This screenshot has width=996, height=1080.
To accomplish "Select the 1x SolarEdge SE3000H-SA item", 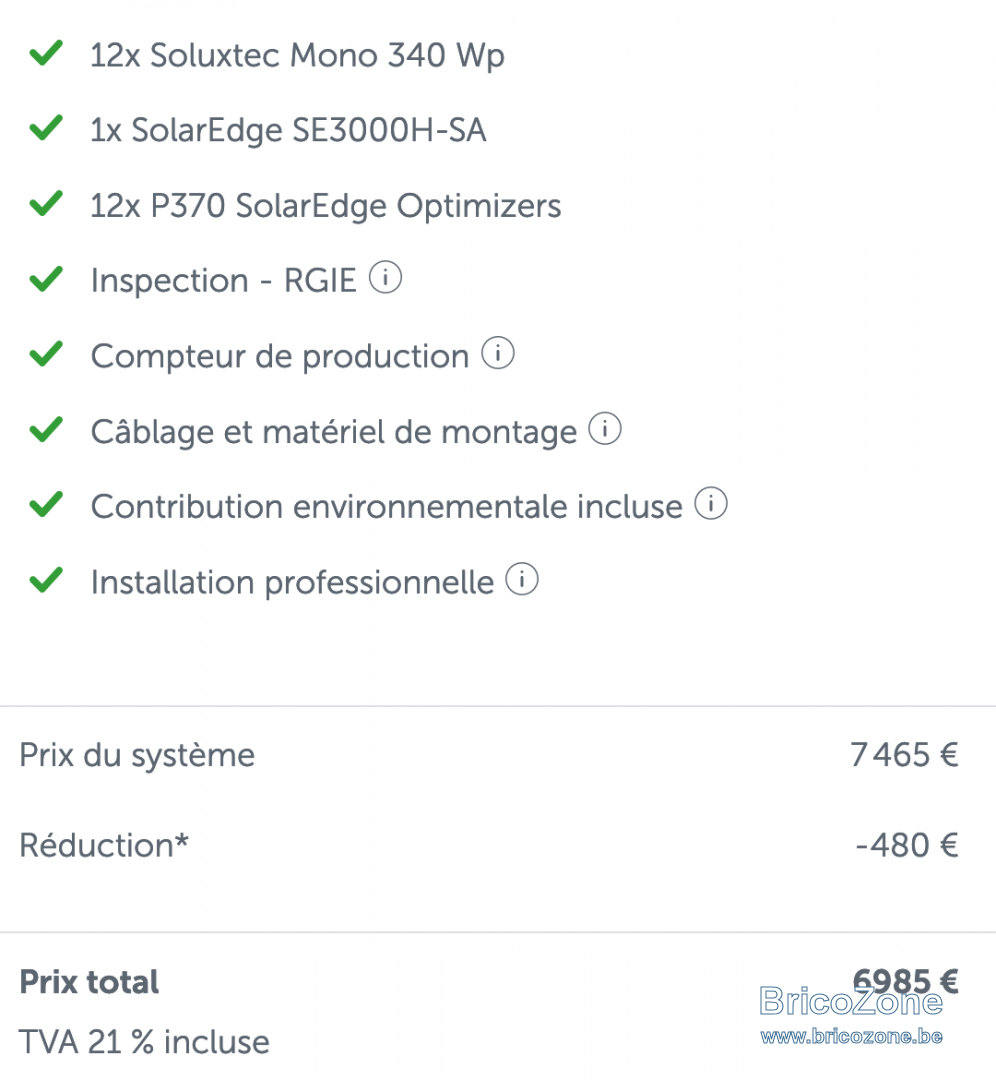I will pos(289,130).
